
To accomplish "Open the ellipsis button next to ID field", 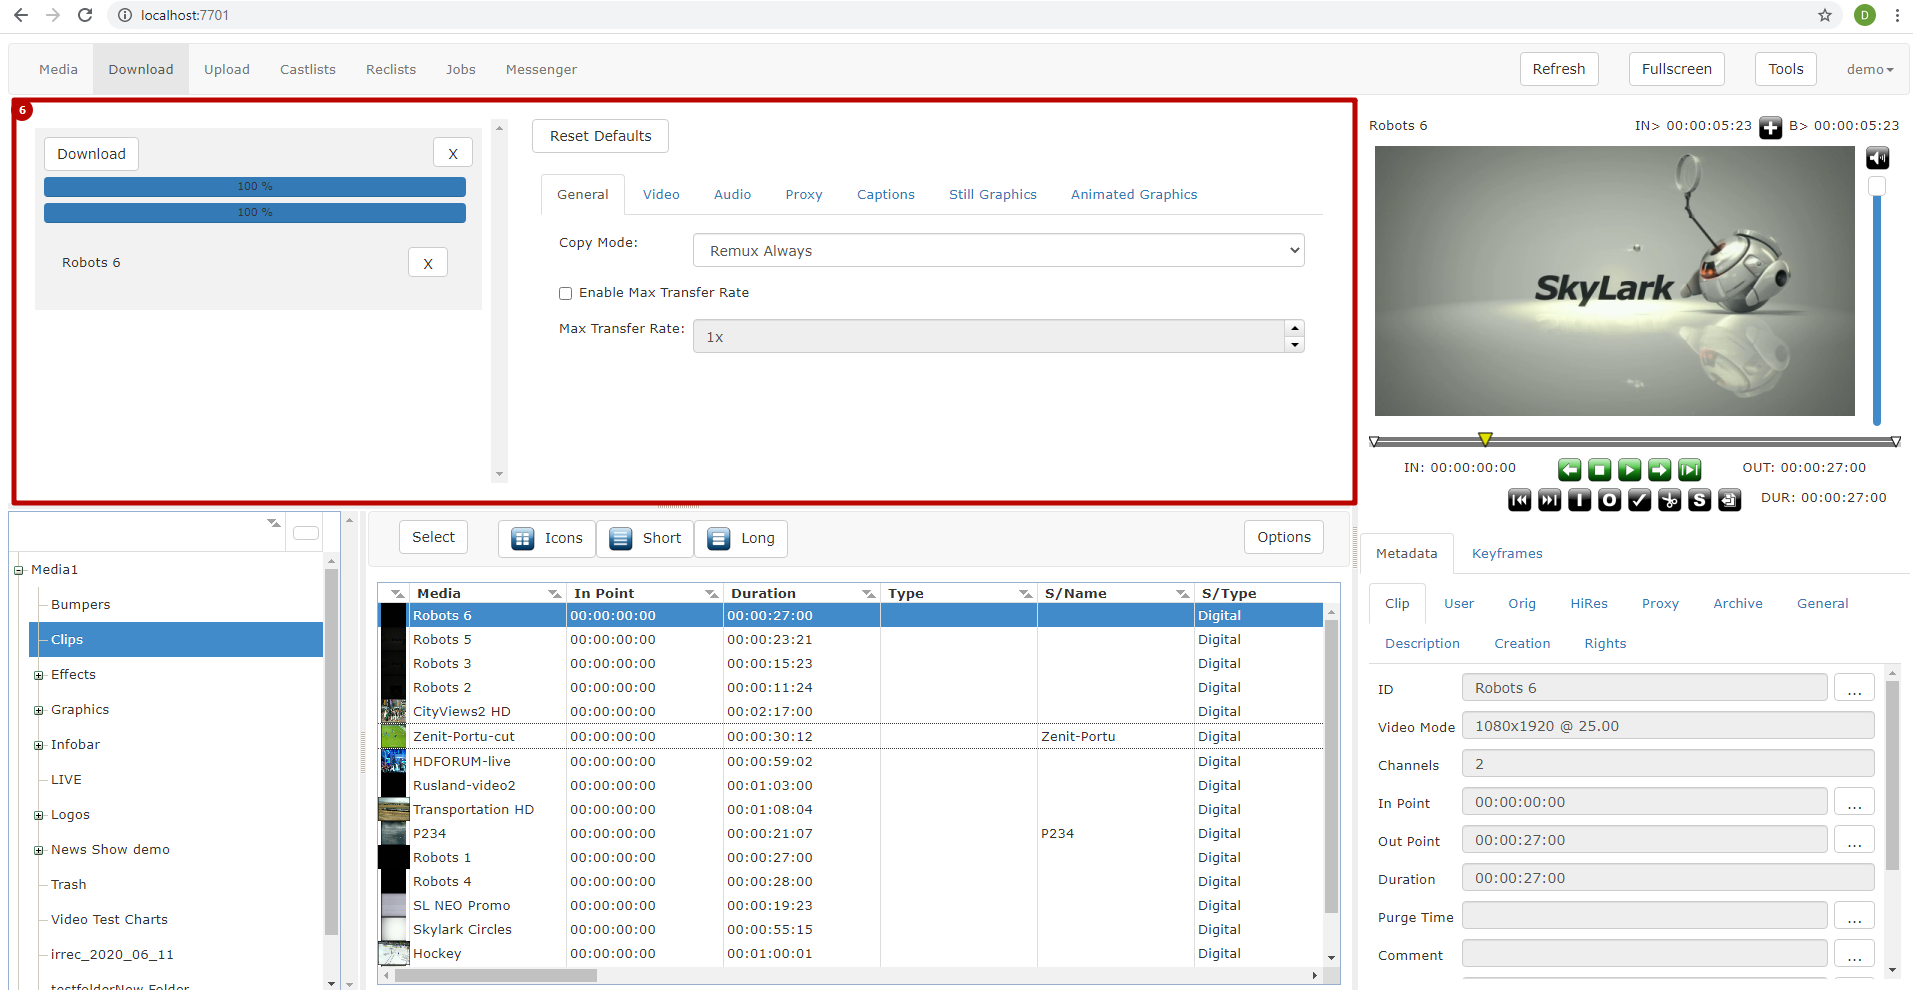I will (1854, 688).
